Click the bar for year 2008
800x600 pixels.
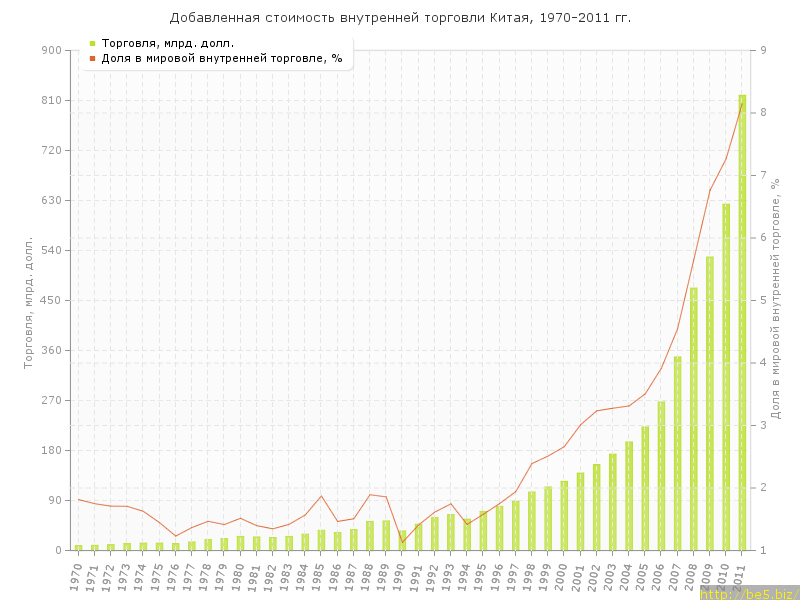693,420
